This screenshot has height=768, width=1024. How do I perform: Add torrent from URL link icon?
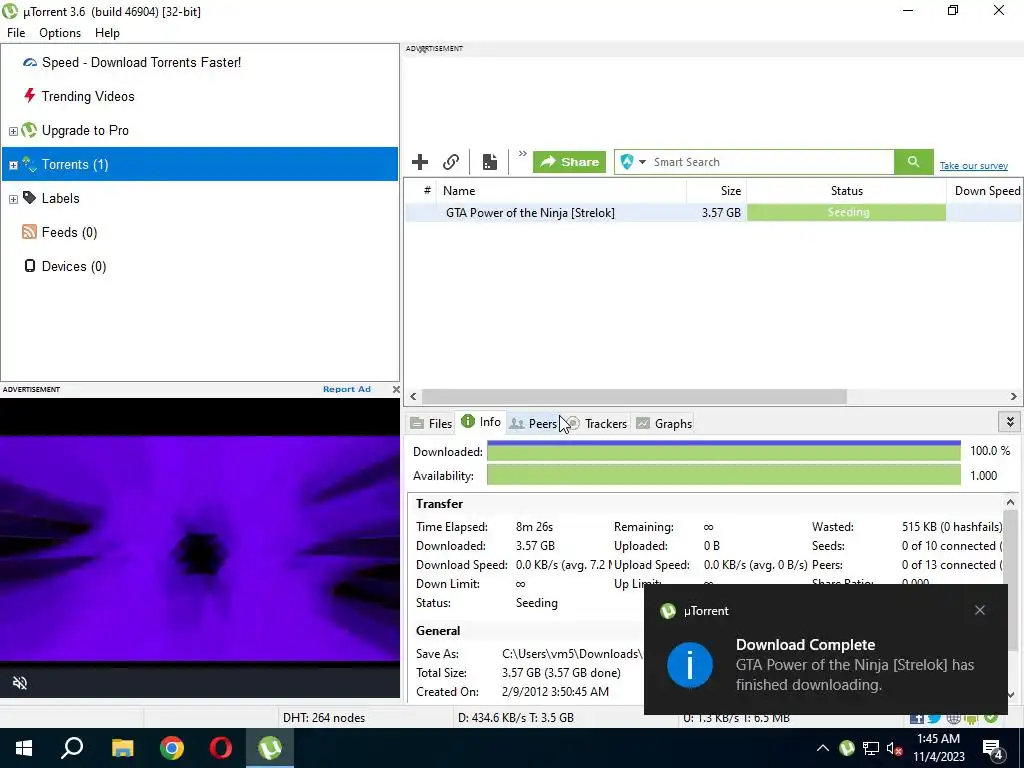pyautogui.click(x=451, y=162)
